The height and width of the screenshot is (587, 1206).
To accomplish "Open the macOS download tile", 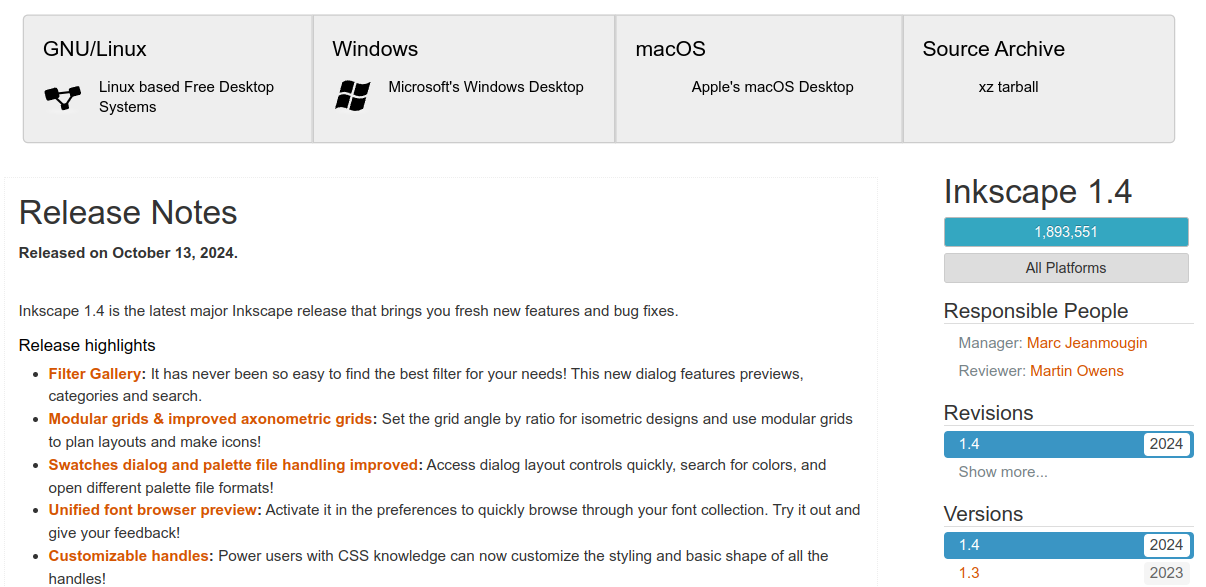I will [758, 78].
